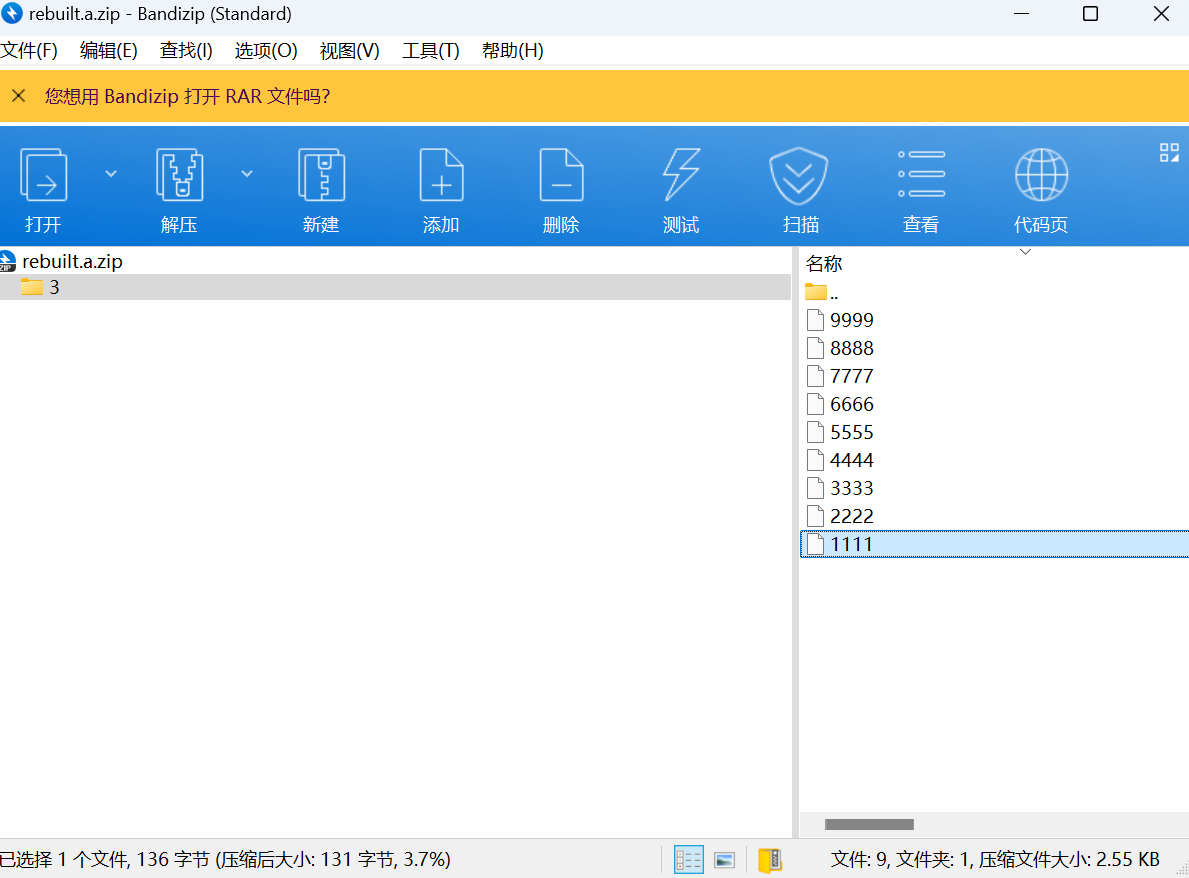This screenshot has height=878, width=1189.
Task: Click the resize grip at window corner
Action: (x=1181, y=870)
